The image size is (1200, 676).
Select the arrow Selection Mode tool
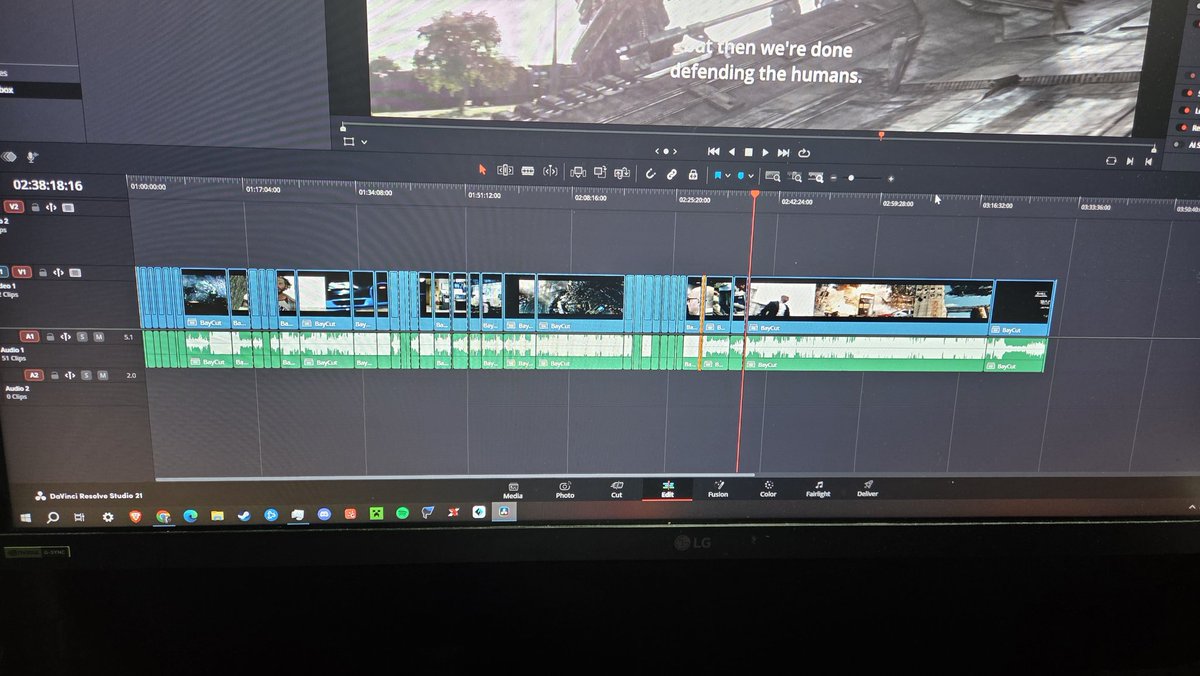pyautogui.click(x=483, y=170)
